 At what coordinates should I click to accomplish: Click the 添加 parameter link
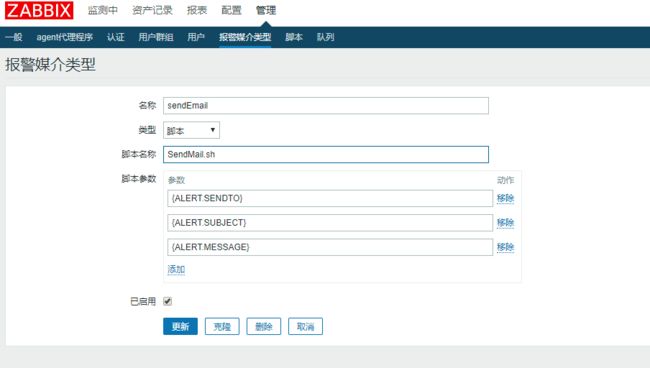click(x=176, y=269)
